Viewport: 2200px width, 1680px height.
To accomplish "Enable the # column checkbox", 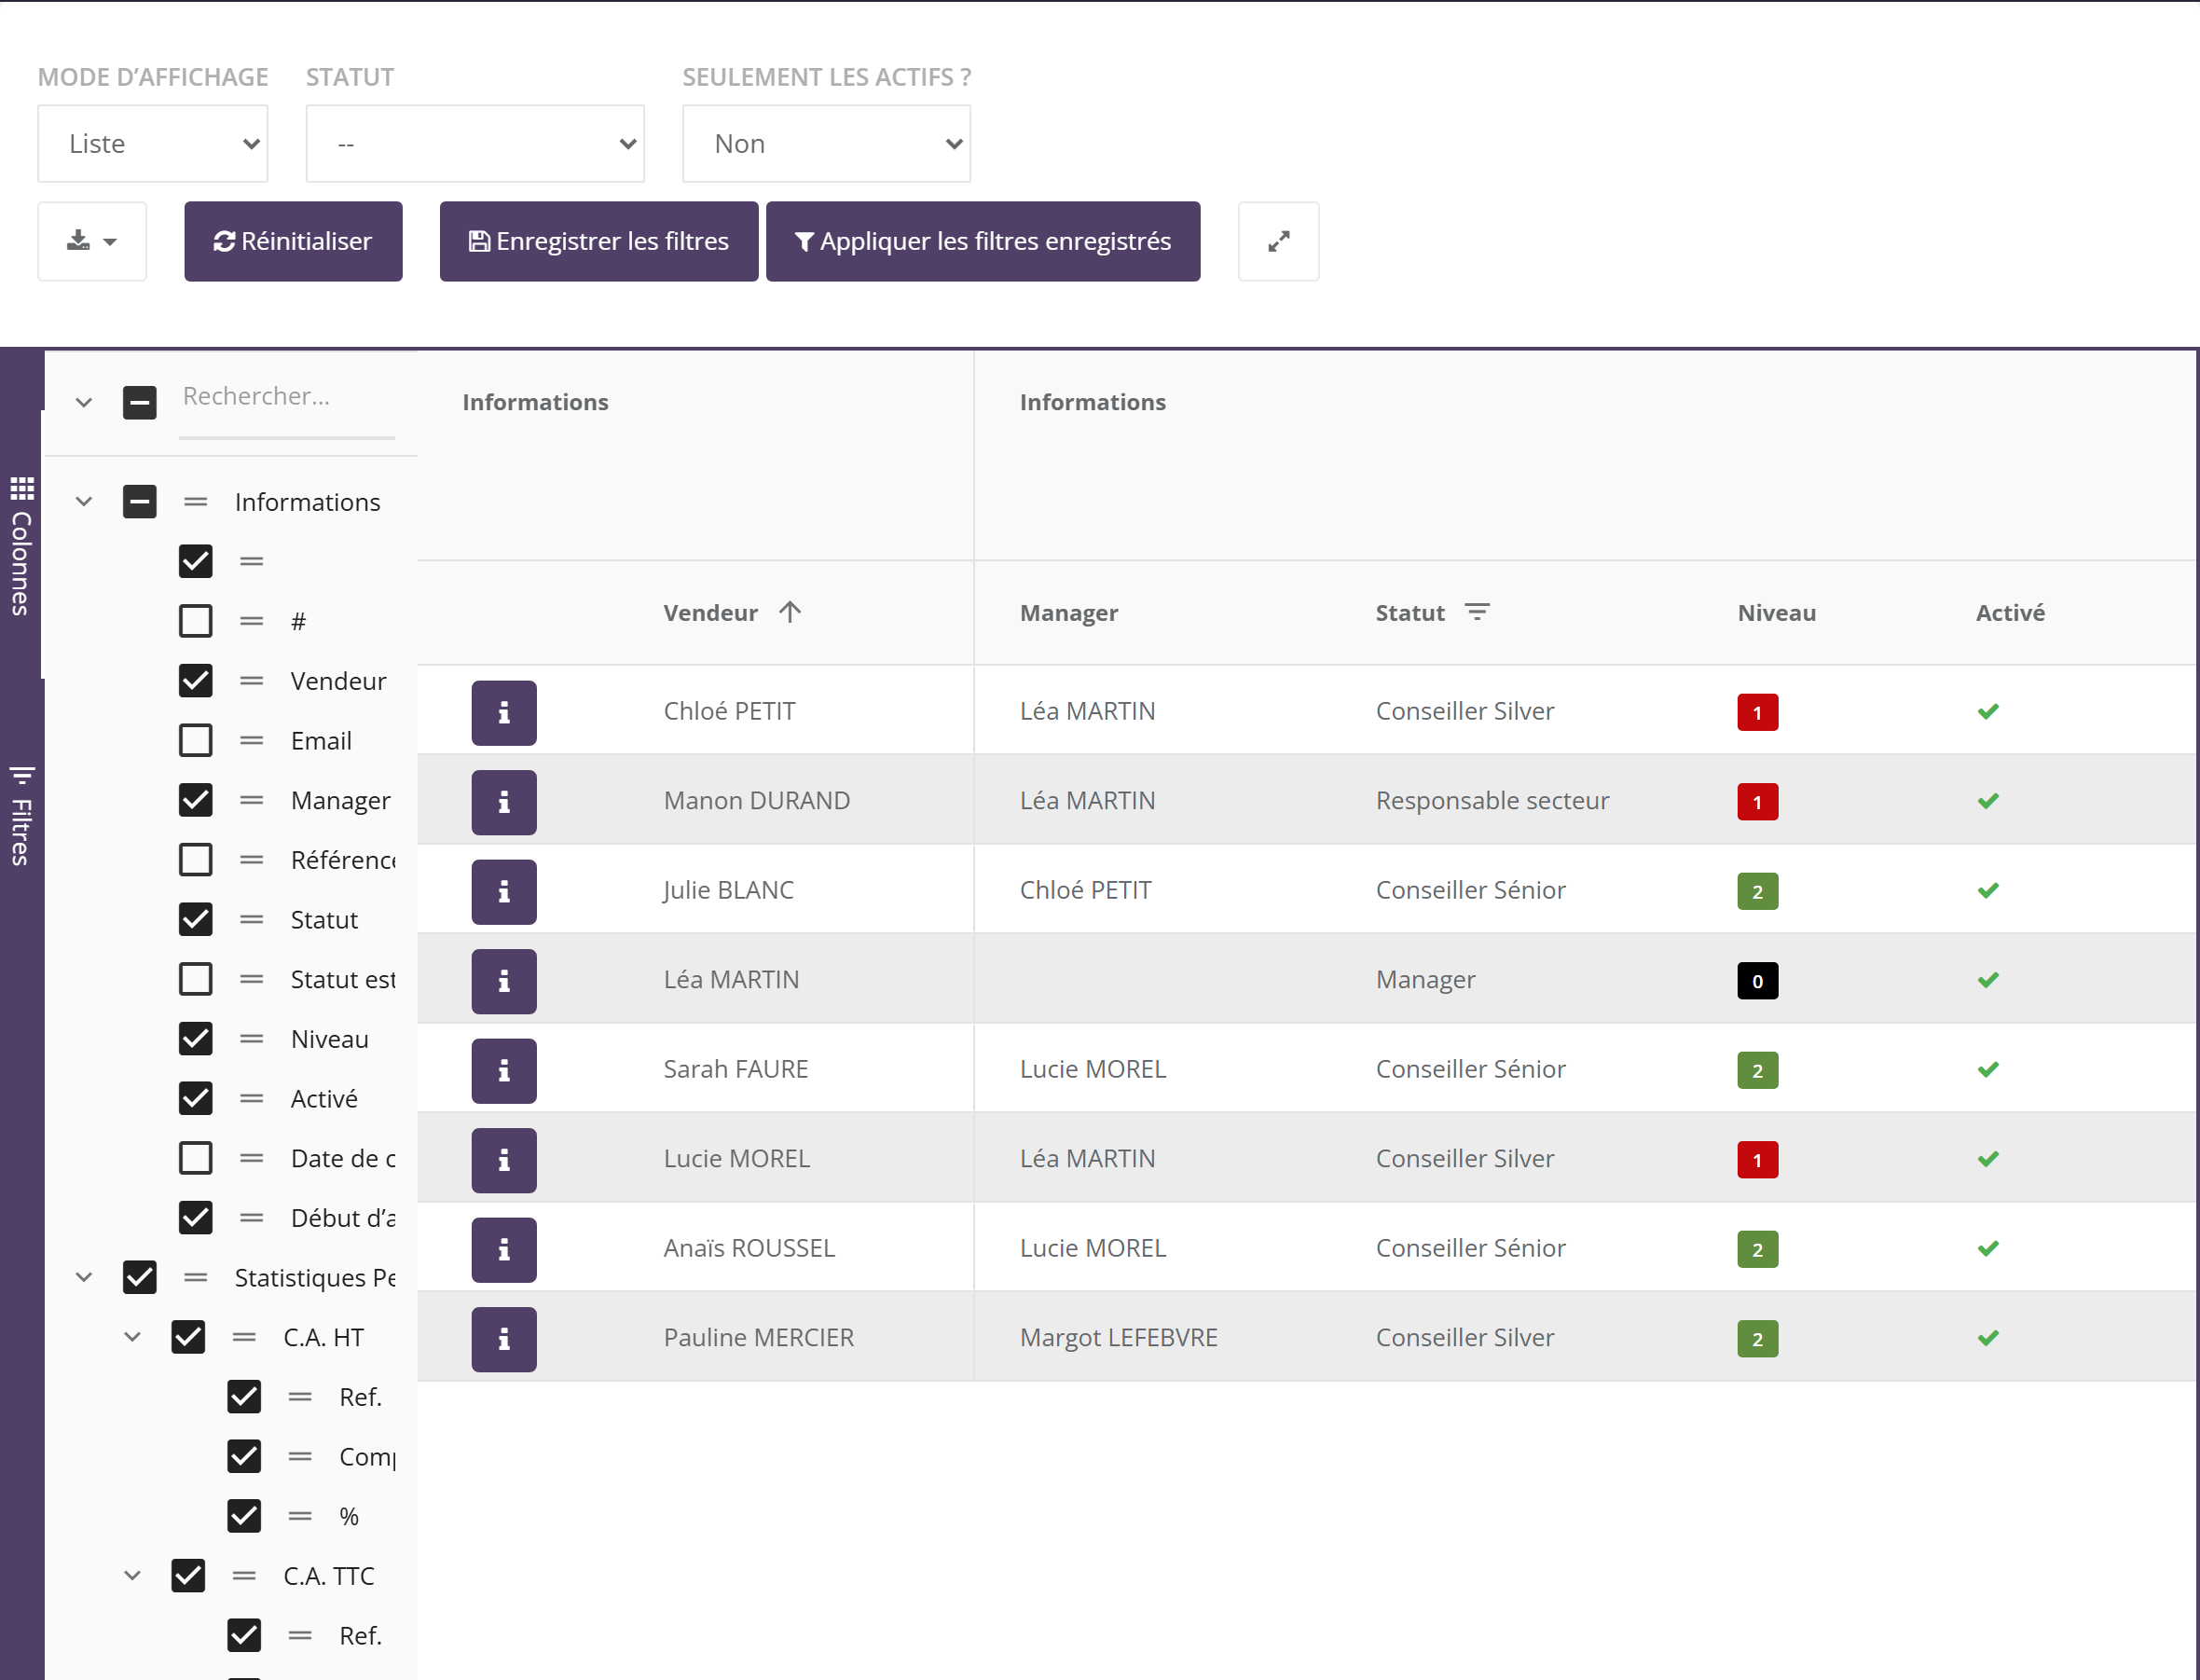I will (196, 621).
